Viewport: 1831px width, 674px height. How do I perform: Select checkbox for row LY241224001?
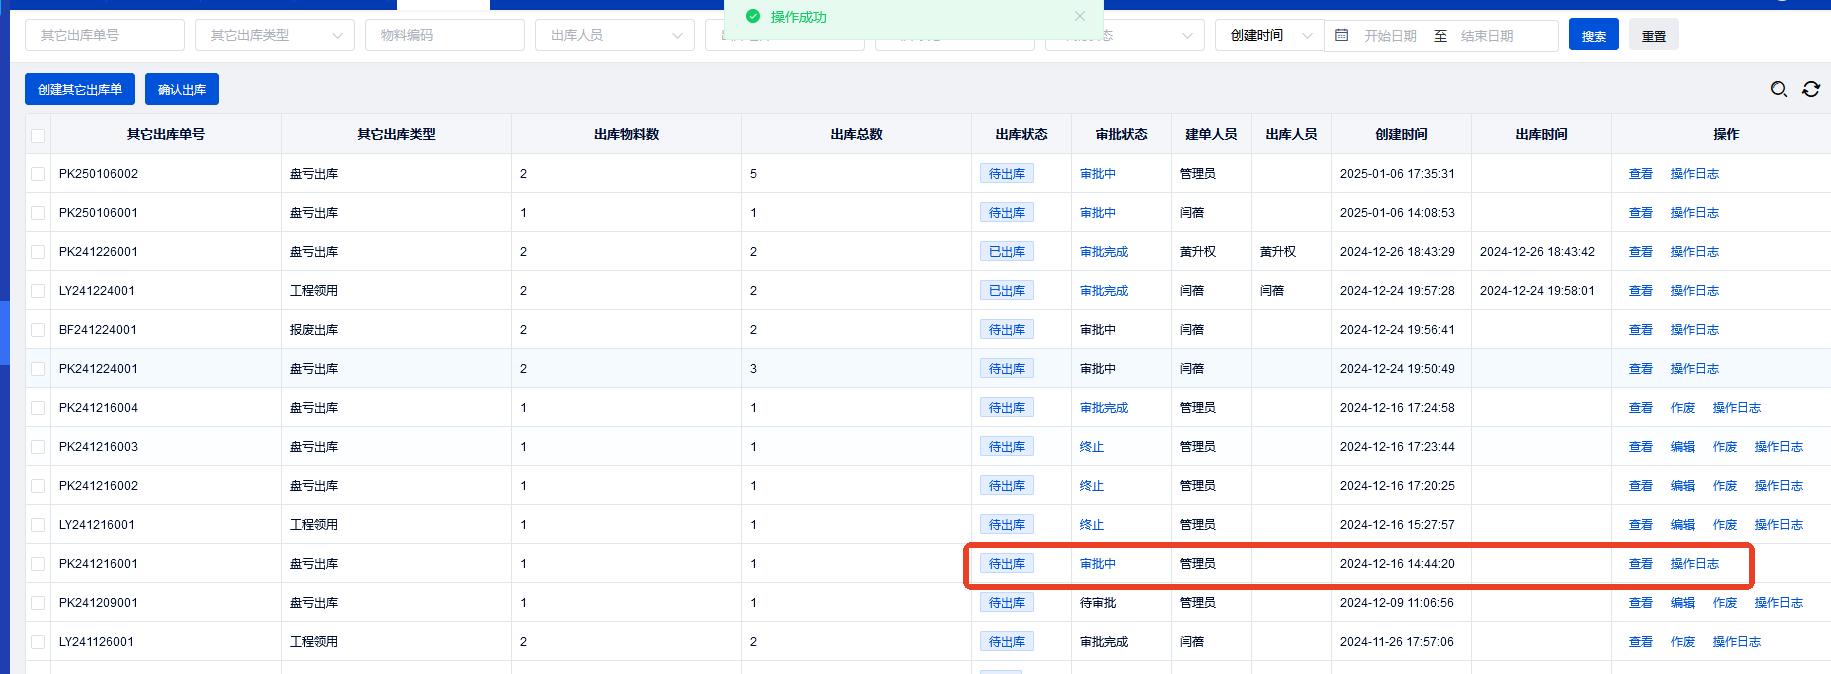[x=38, y=291]
